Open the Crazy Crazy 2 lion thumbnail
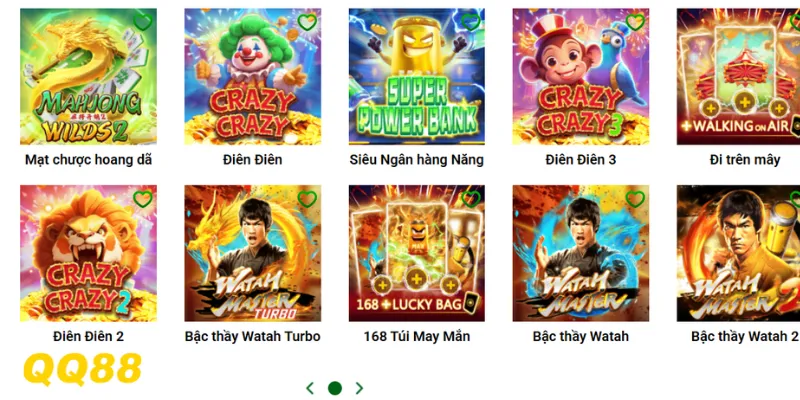The height and width of the screenshot is (400, 800). pyautogui.click(x=88, y=253)
